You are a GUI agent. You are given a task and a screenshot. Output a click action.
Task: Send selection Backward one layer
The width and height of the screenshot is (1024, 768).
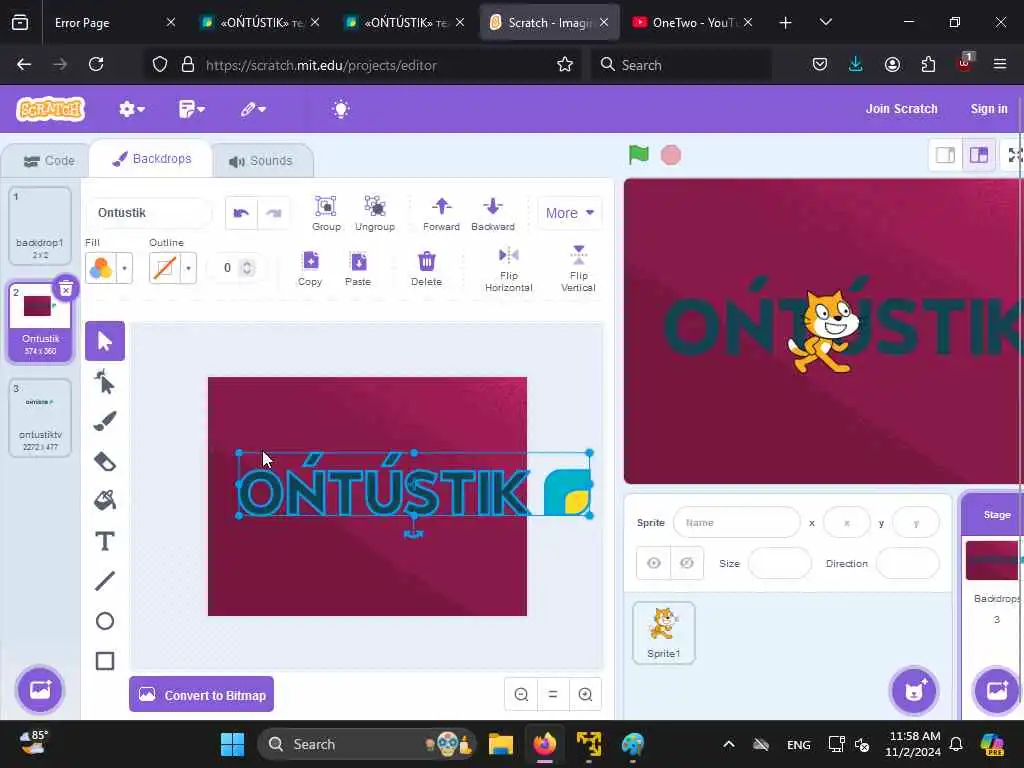click(x=493, y=213)
